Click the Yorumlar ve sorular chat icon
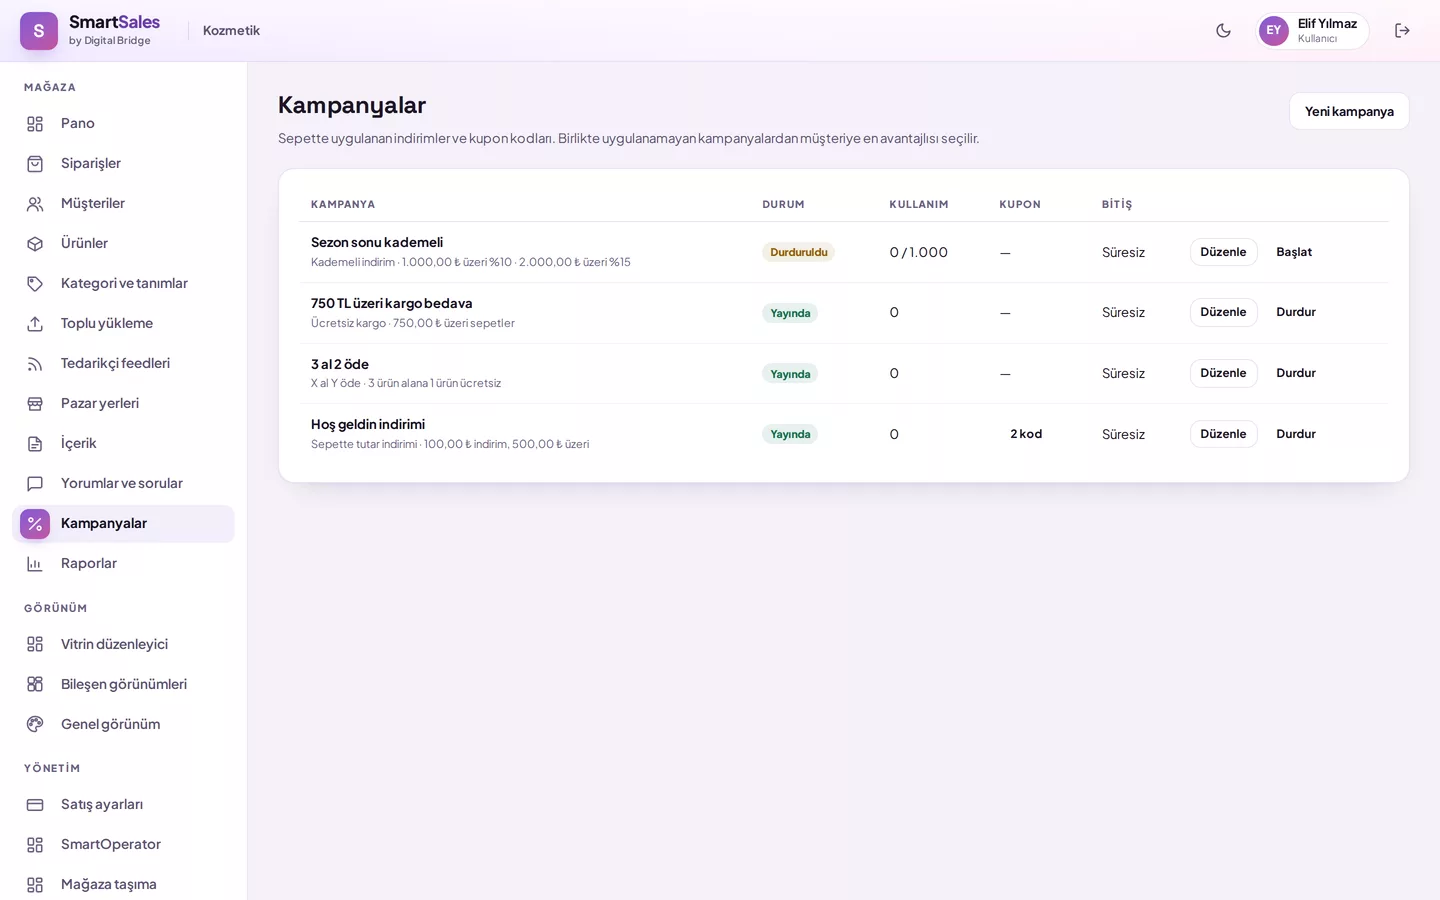Viewport: 1440px width, 900px height. pyautogui.click(x=35, y=484)
